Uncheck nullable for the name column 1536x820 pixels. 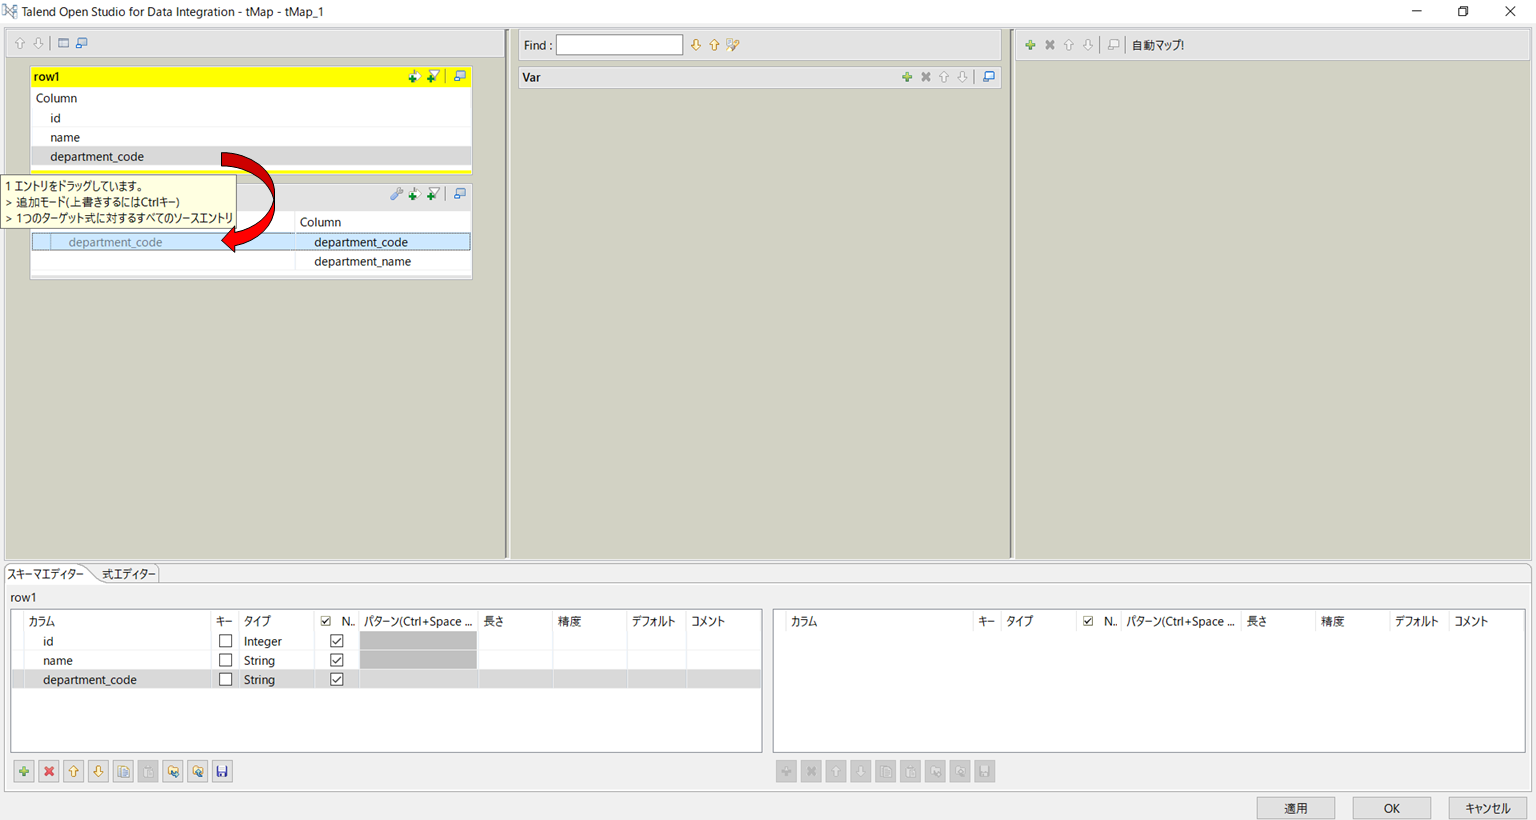336,660
